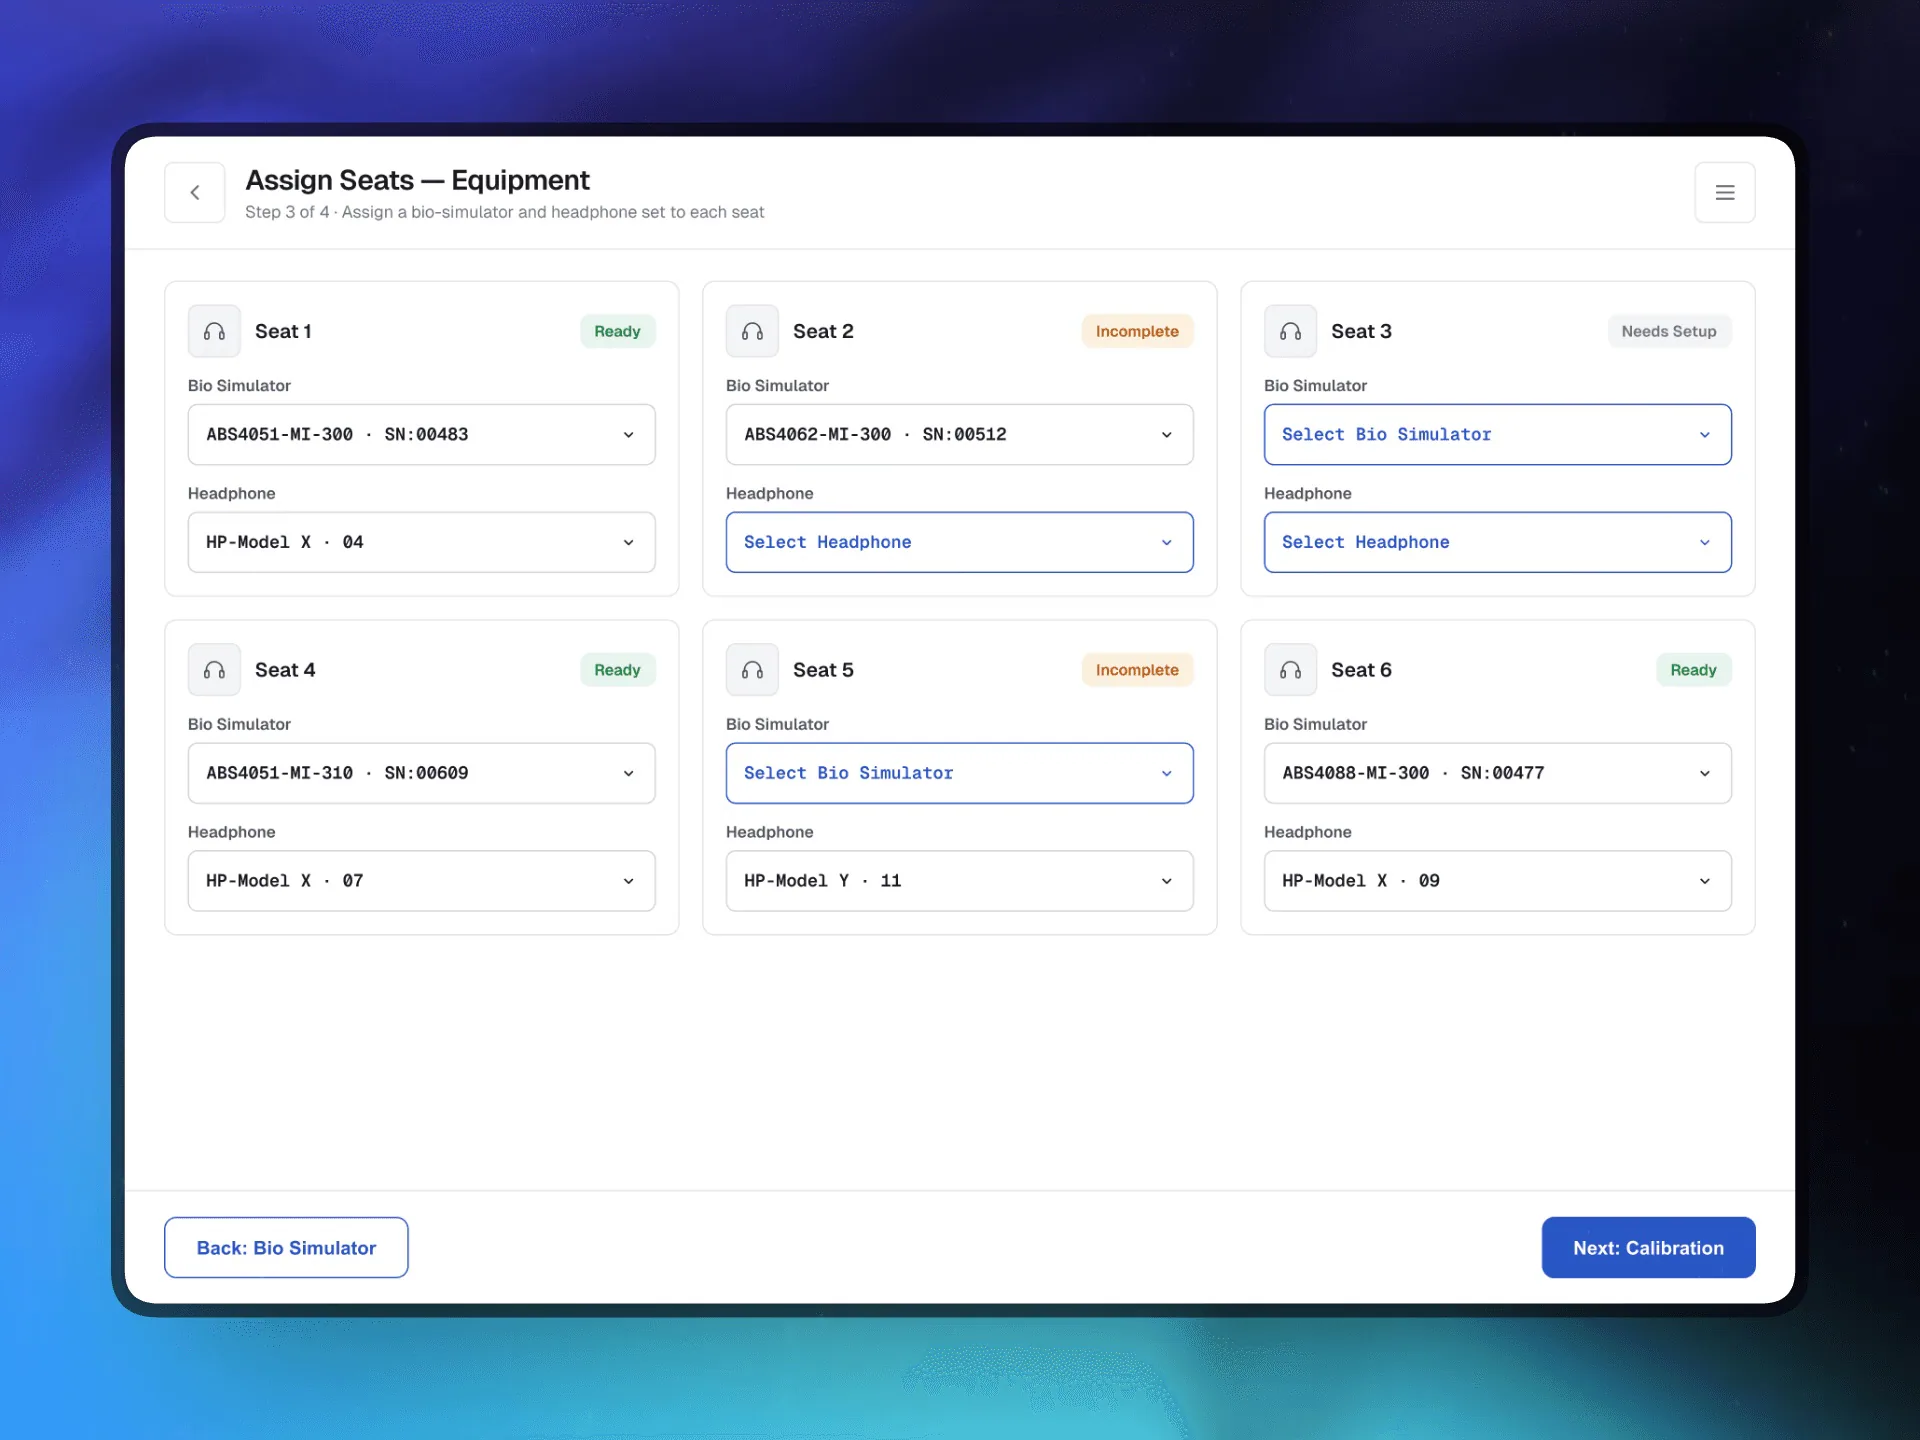
Task: Click the Seat 2 headphone icon
Action: [752, 331]
